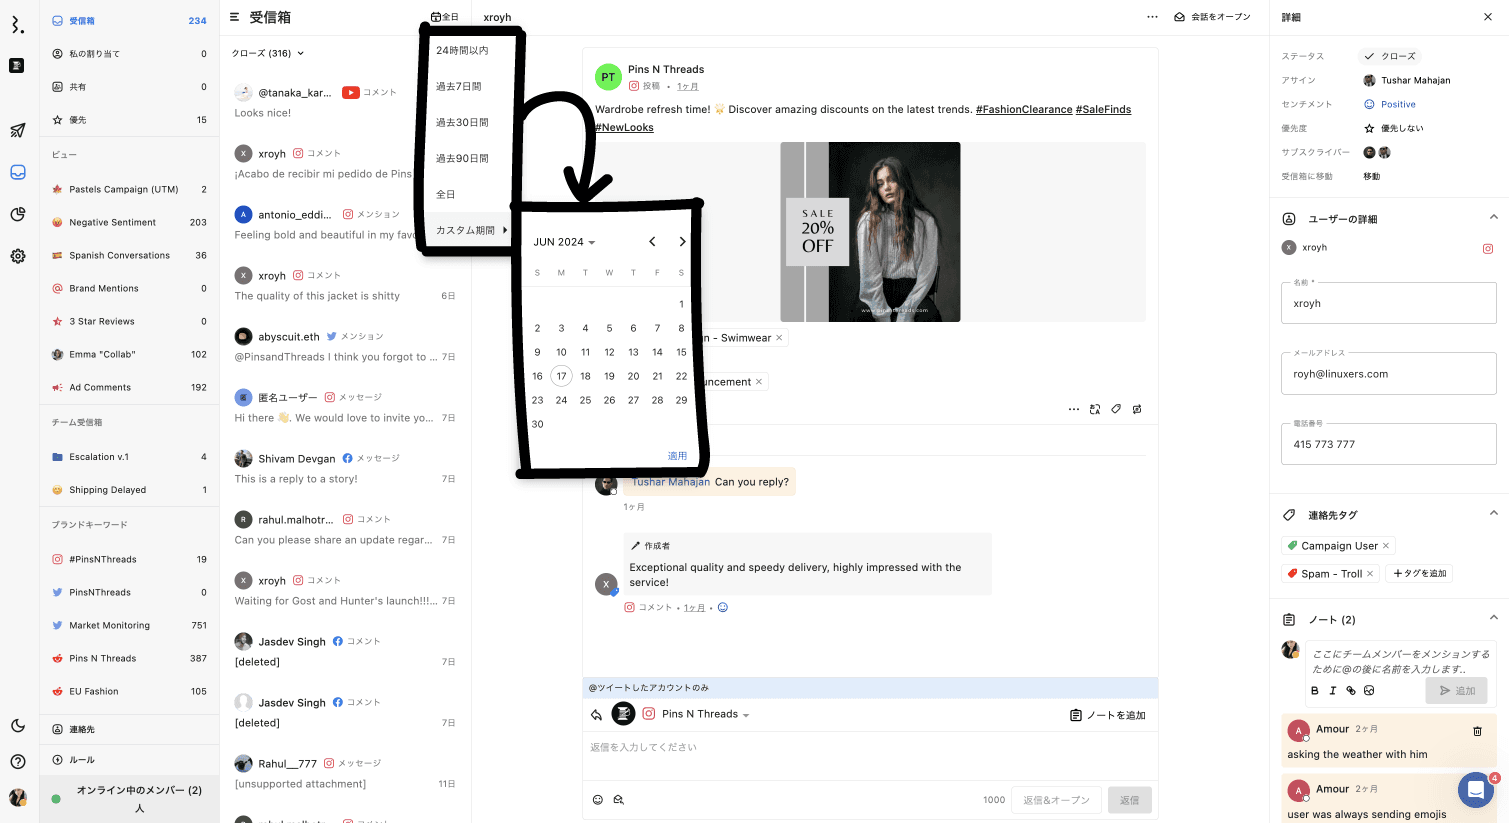1509x823 pixels.
Task: Click 適用 in the calendar
Action: point(677,456)
